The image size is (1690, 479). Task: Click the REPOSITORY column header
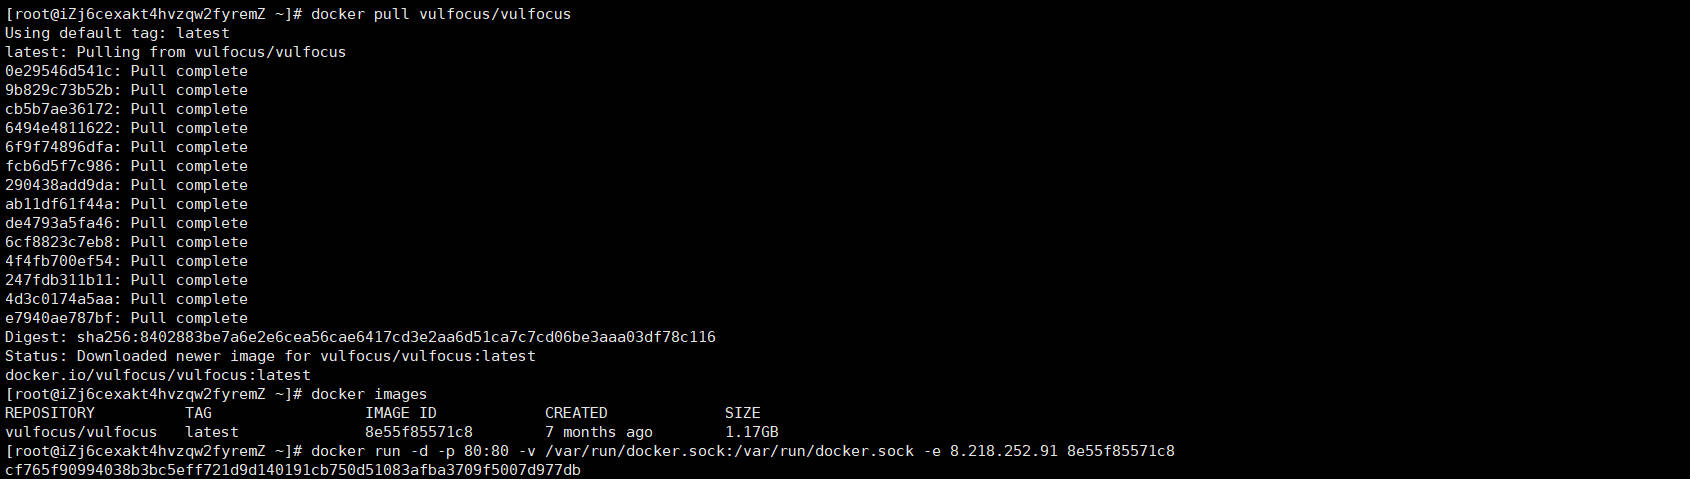50,413
